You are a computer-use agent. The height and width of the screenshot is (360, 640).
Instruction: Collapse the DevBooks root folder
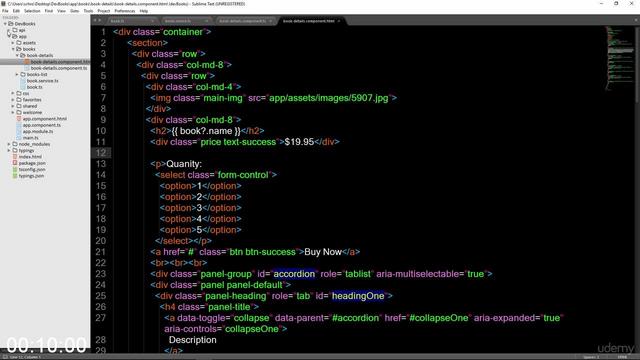click(5, 24)
